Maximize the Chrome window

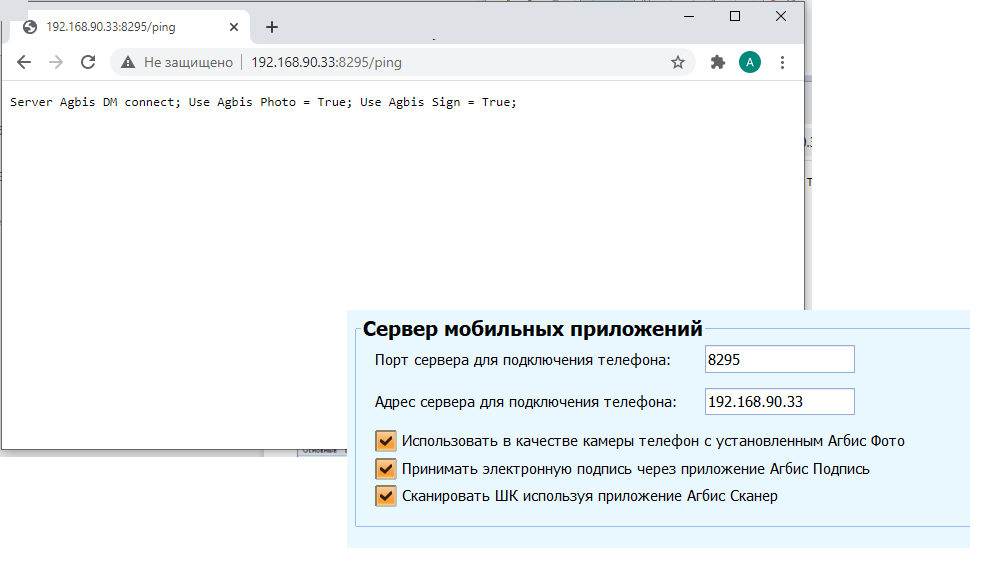(735, 16)
